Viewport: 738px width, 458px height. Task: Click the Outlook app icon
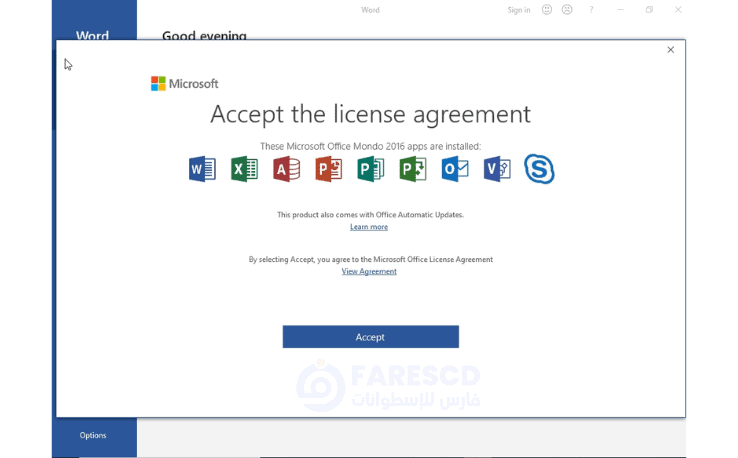pyautogui.click(x=455, y=169)
